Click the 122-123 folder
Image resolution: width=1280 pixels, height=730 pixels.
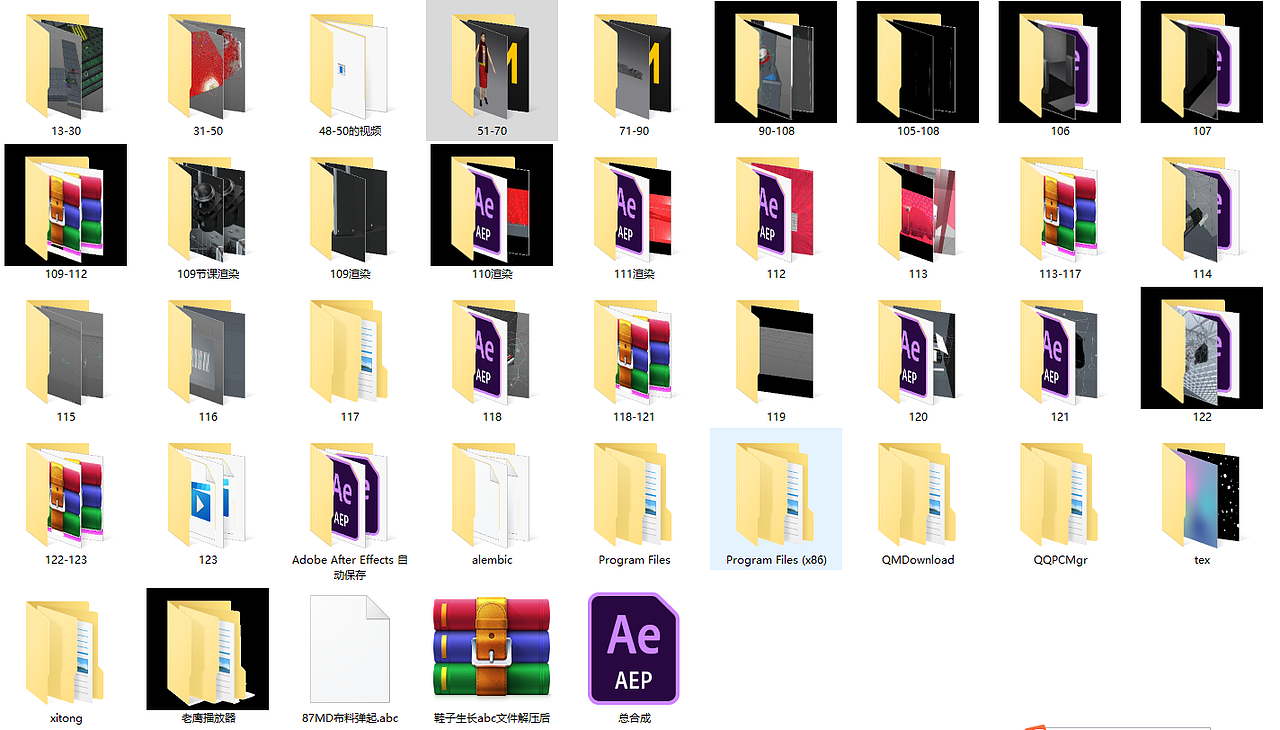coord(66,495)
